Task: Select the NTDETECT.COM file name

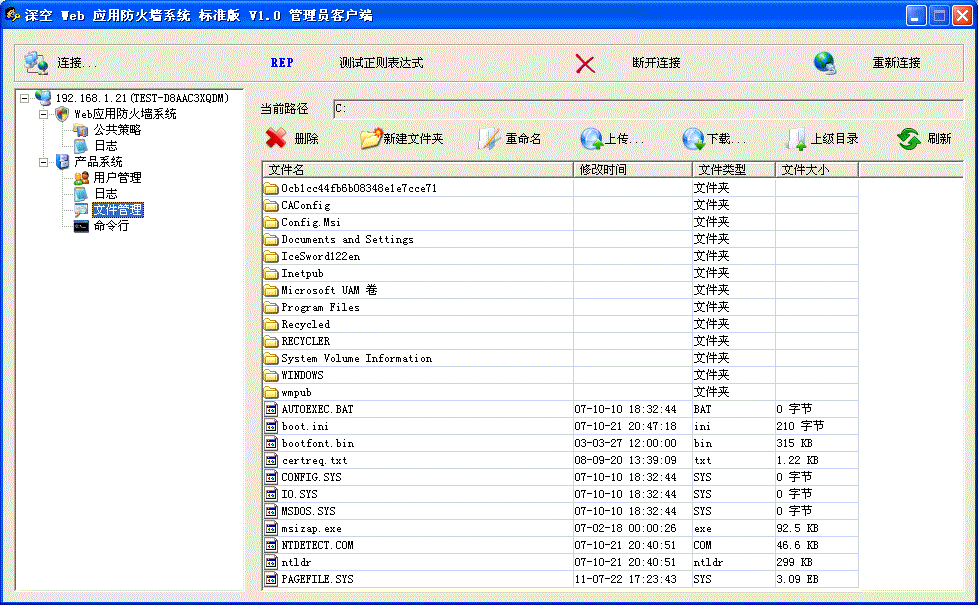Action: click(x=317, y=545)
